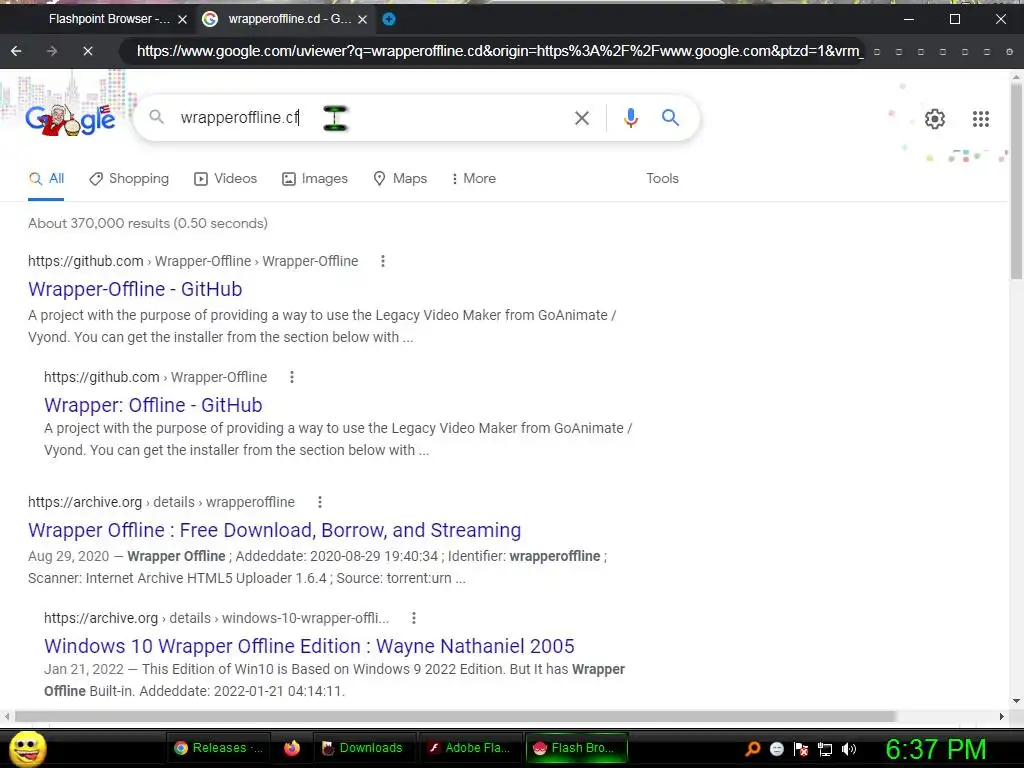The image size is (1024, 768).
Task: Click the horizontal scrollbar at the page bottom
Action: 455,716
